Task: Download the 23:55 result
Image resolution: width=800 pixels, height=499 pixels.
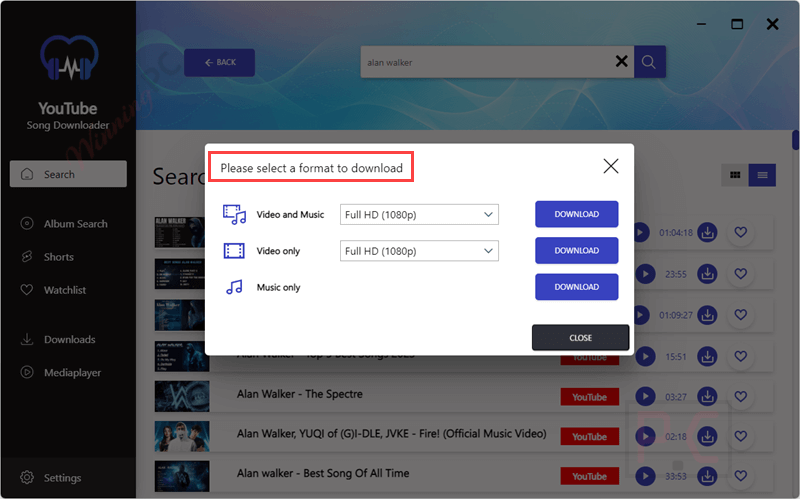Action: [x=707, y=274]
